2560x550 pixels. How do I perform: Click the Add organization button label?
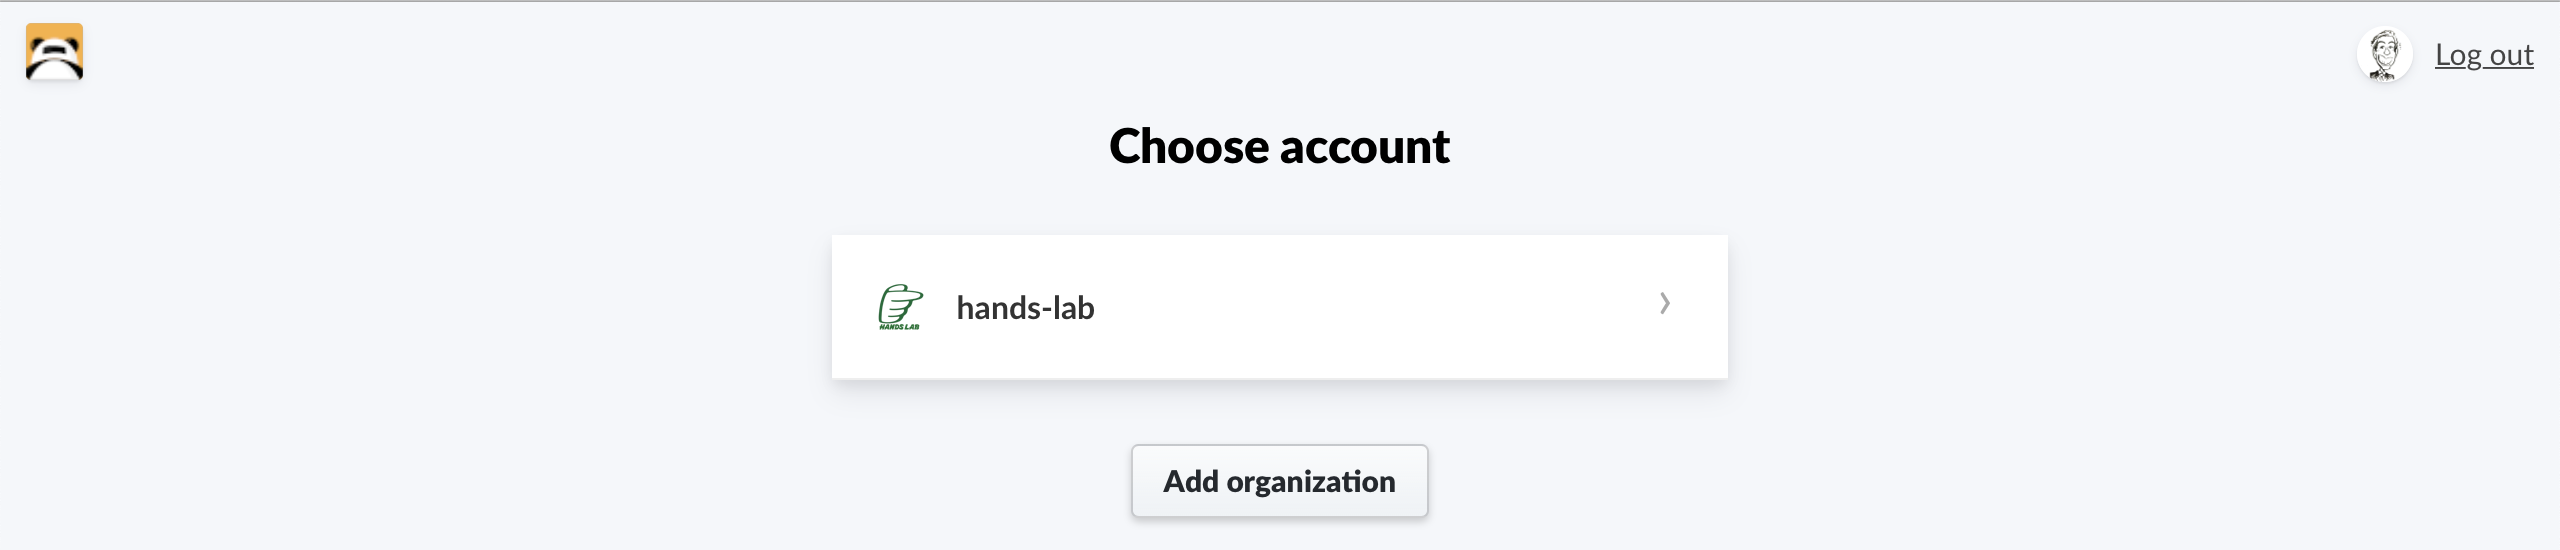click(1279, 481)
